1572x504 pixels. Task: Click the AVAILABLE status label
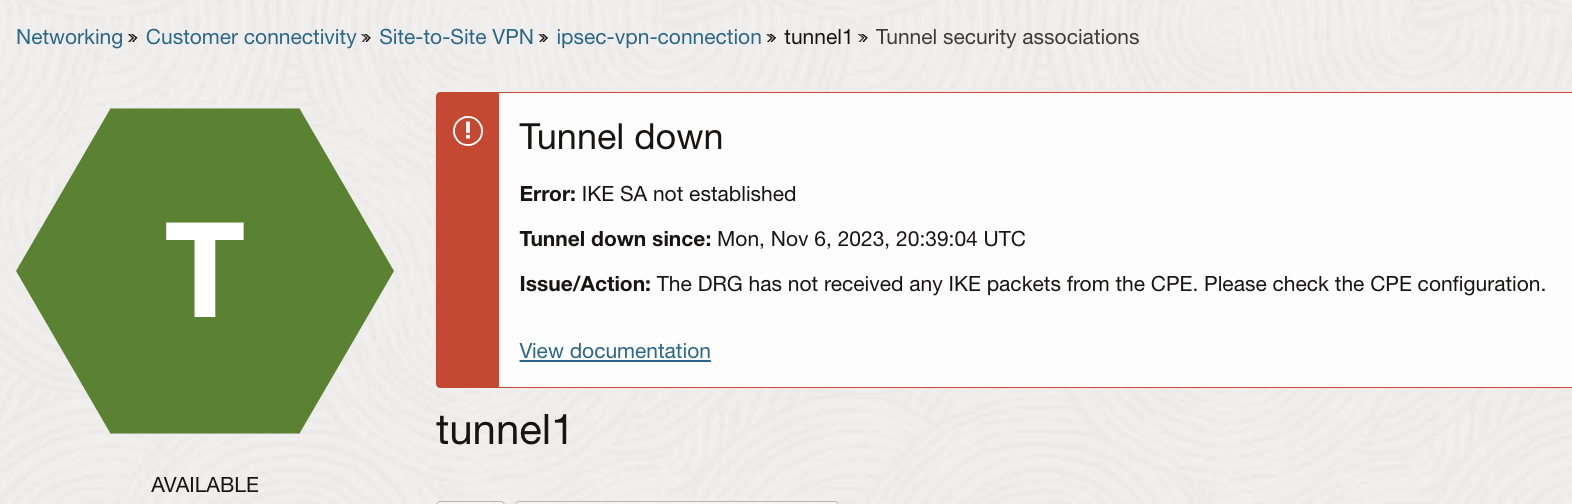(205, 485)
